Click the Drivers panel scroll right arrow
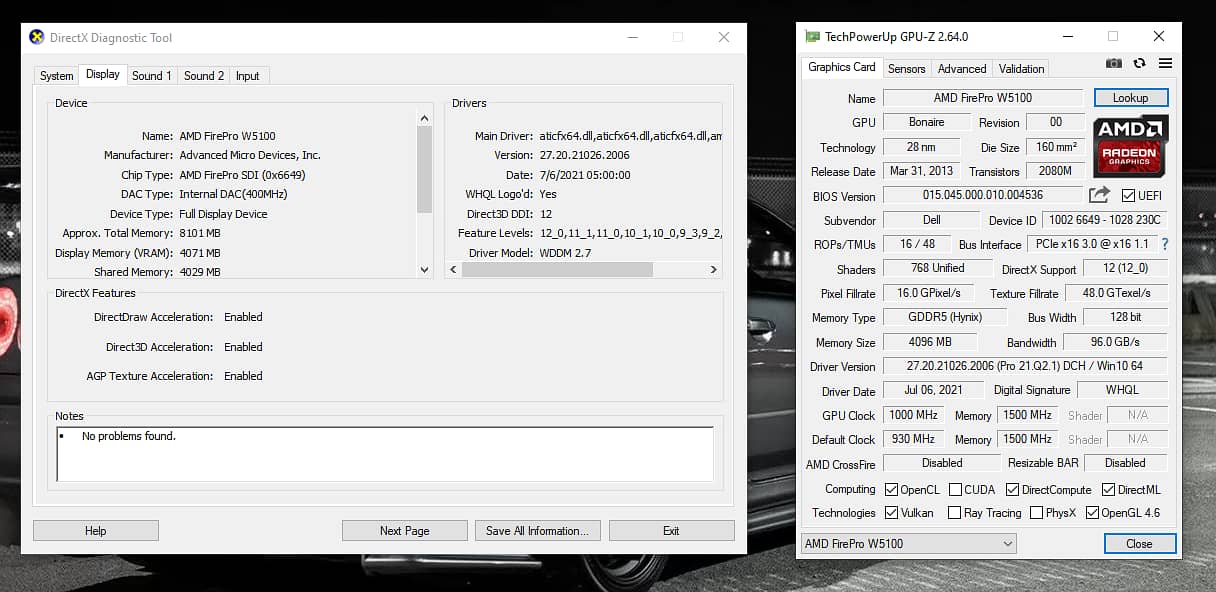The height and width of the screenshot is (592, 1216). (x=713, y=270)
